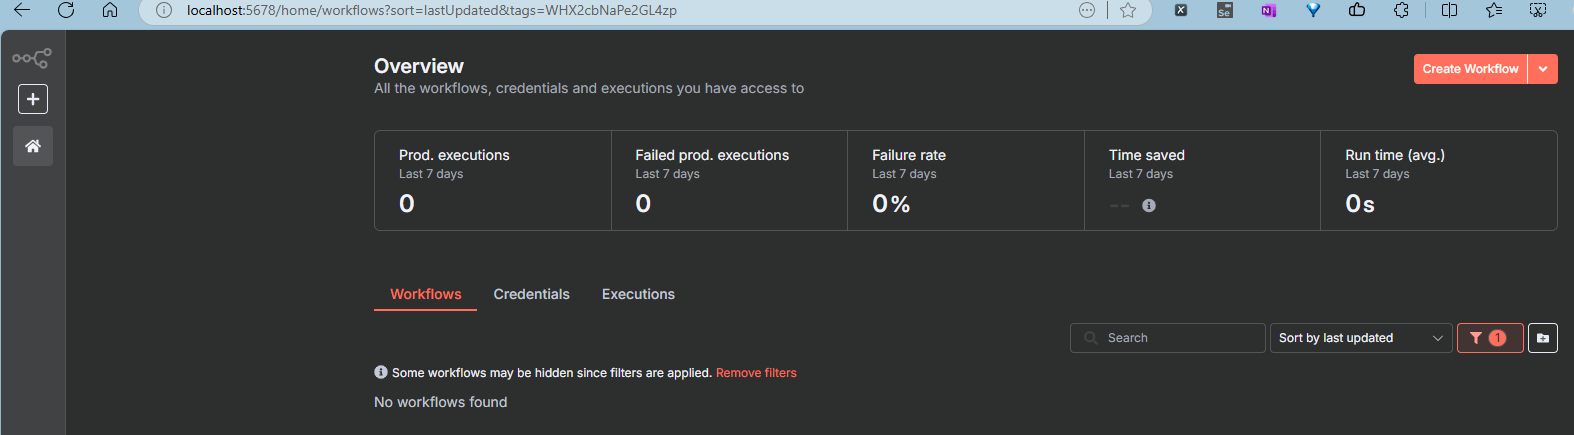This screenshot has height=435, width=1574.
Task: Switch to the Credentials tab
Action: pyautogui.click(x=531, y=294)
